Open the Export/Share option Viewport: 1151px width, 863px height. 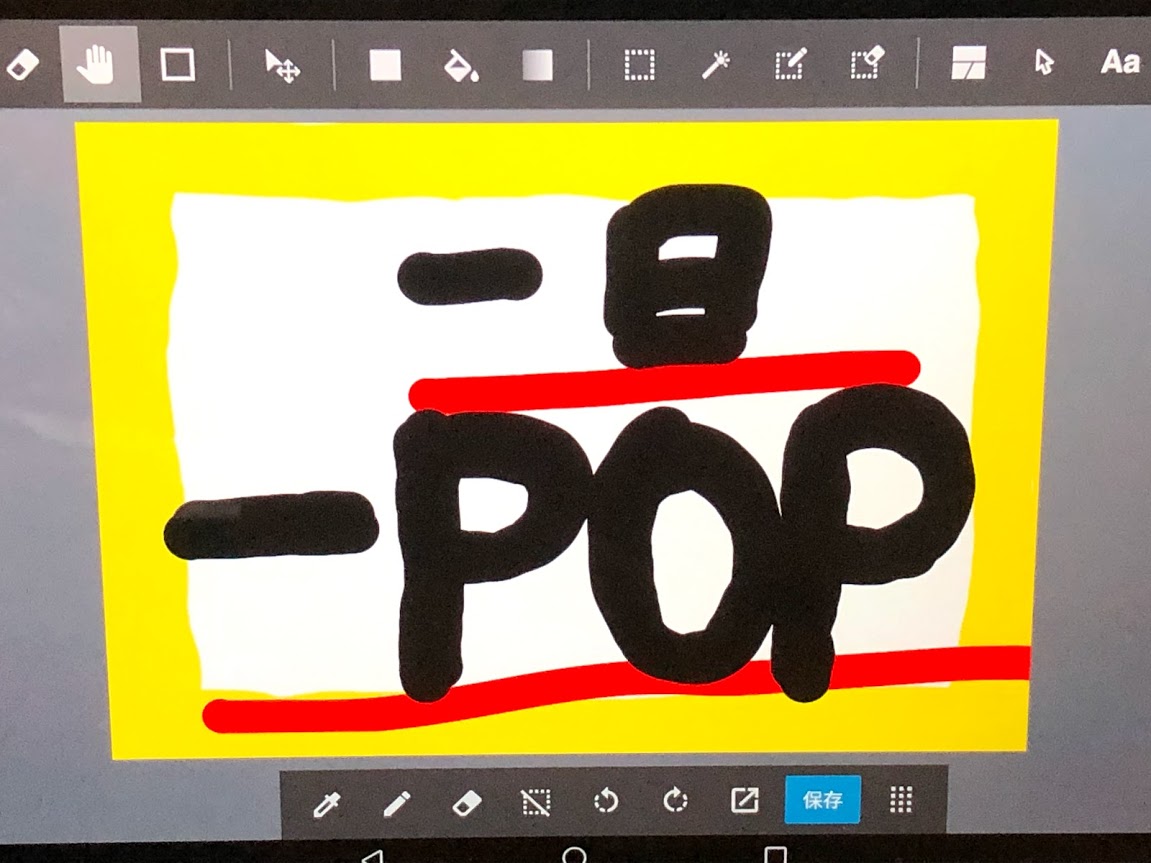746,800
